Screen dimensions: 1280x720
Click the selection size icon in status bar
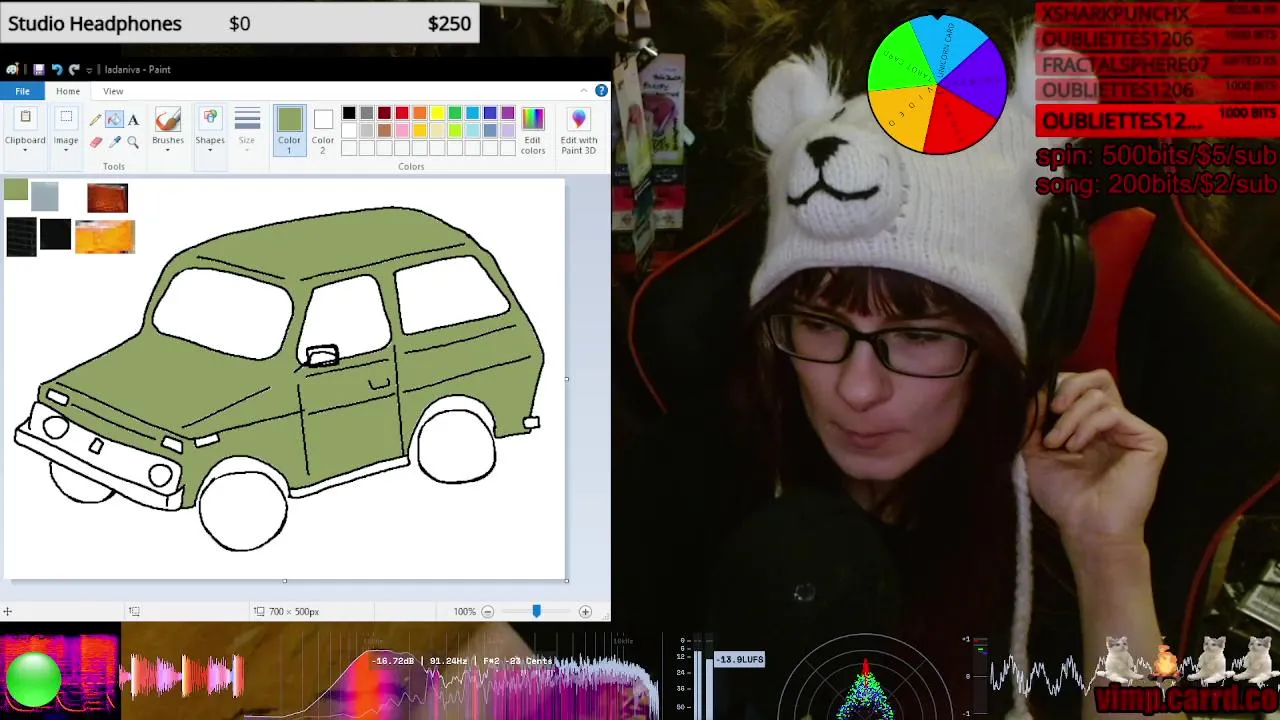(x=134, y=611)
